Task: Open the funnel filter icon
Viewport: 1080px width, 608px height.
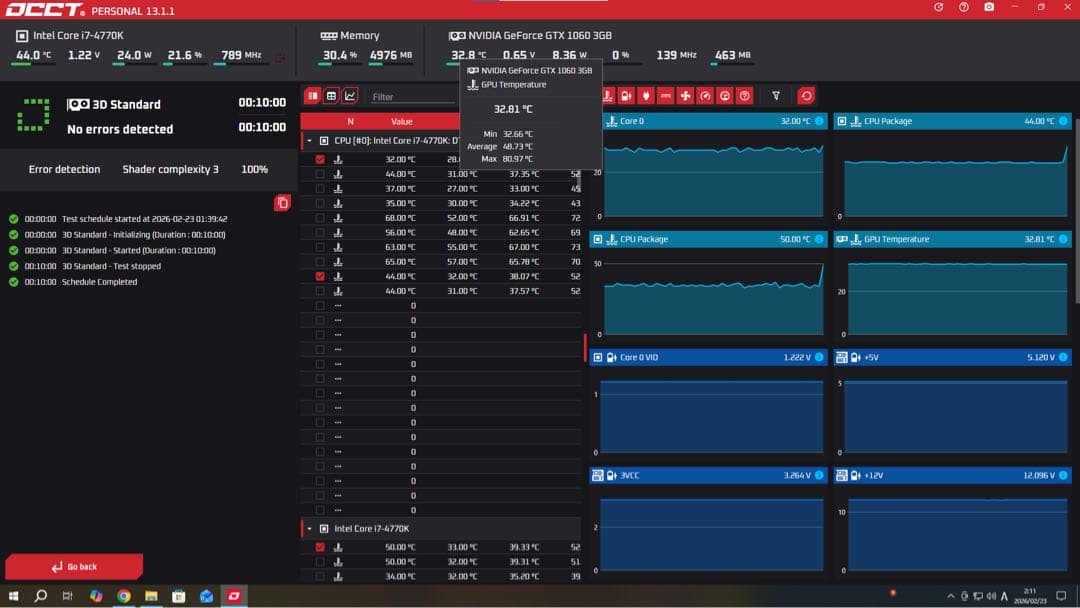Action: click(x=776, y=96)
